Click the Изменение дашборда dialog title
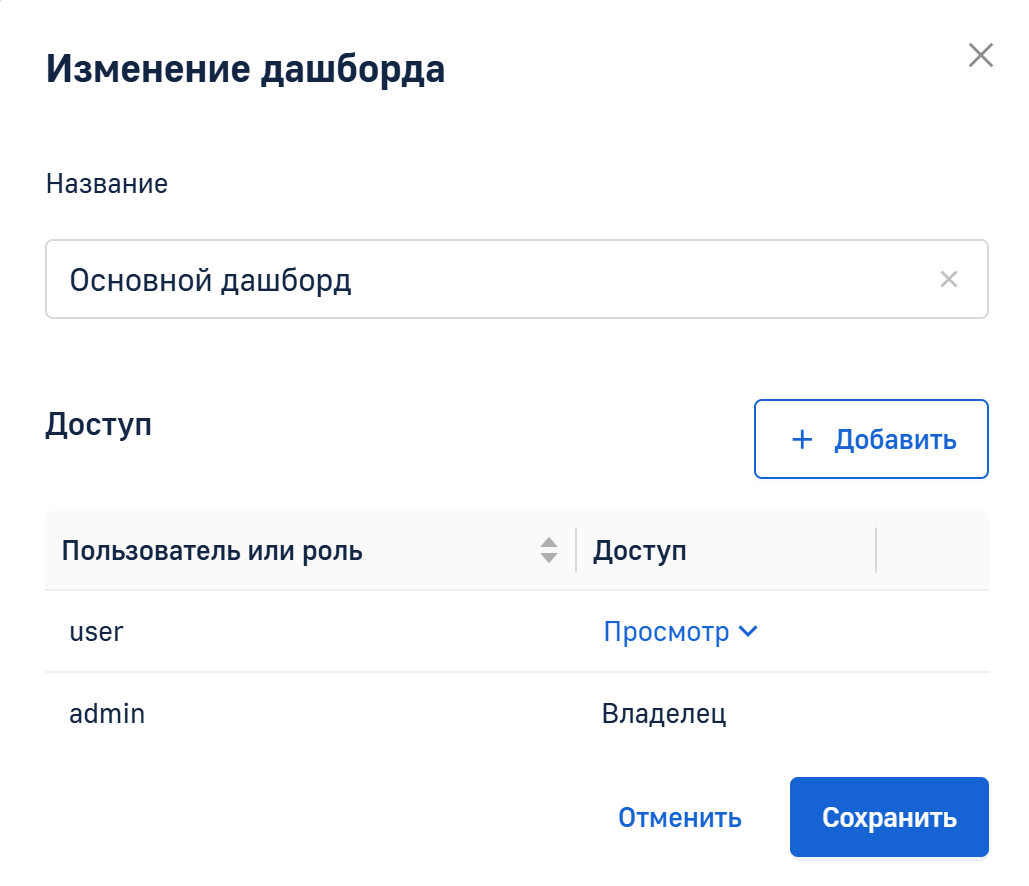Image resolution: width=1029 pixels, height=886 pixels. [245, 70]
